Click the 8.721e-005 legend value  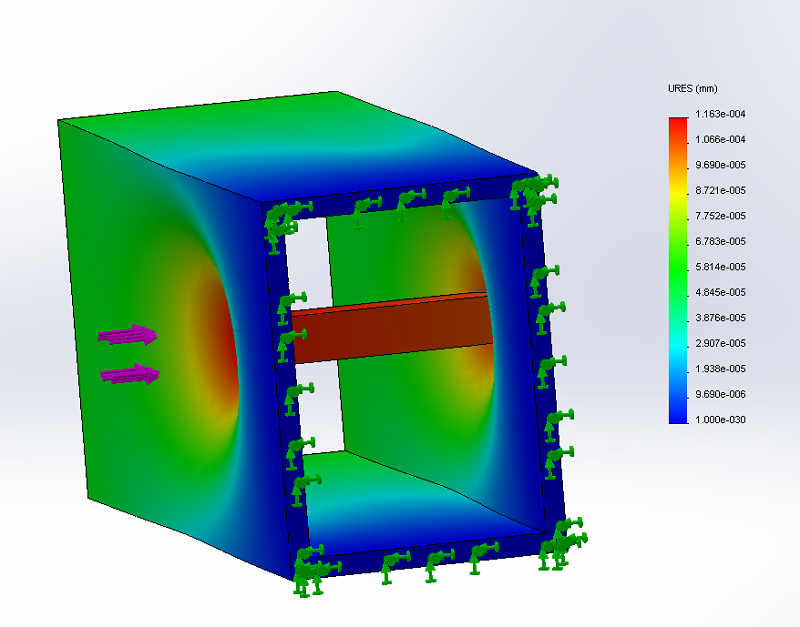tap(720, 190)
